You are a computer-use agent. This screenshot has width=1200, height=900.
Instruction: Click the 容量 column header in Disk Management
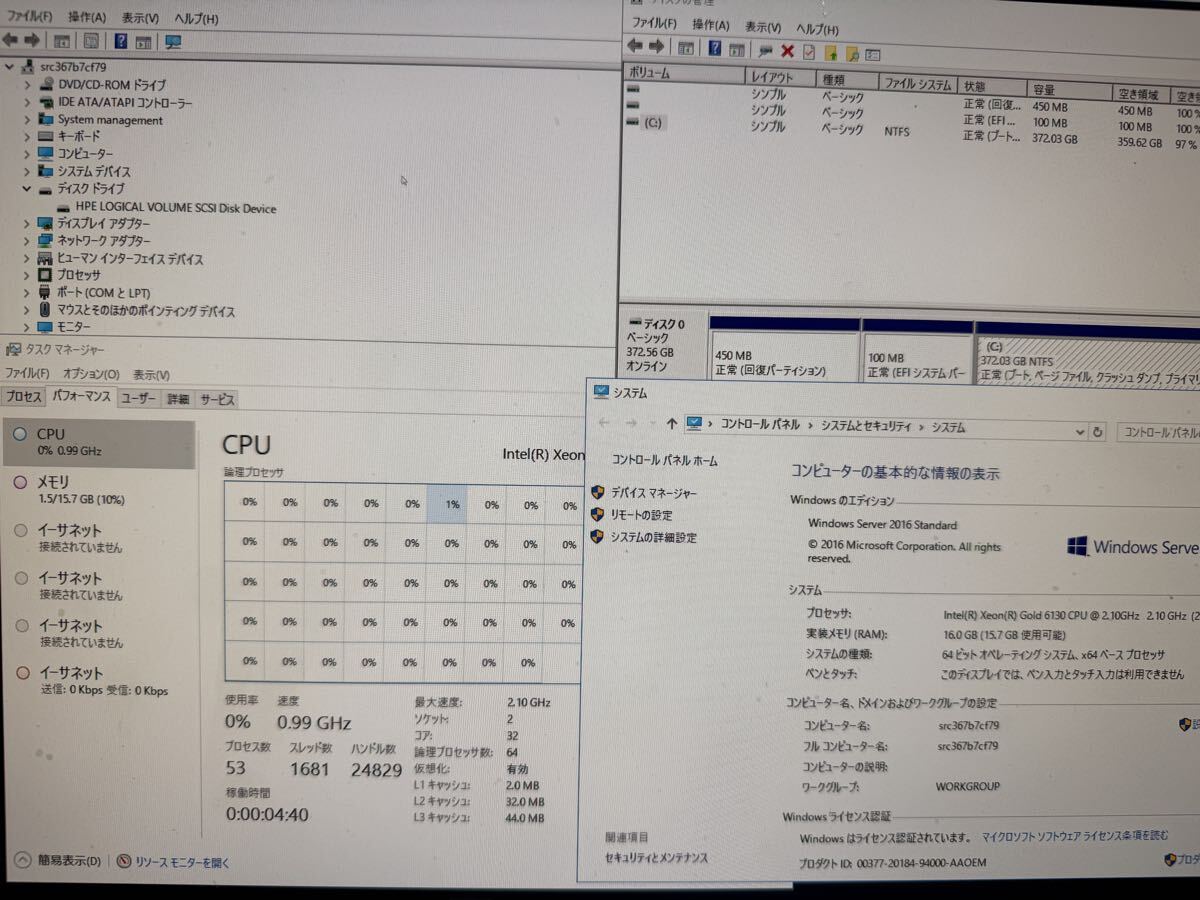[x=1071, y=89]
